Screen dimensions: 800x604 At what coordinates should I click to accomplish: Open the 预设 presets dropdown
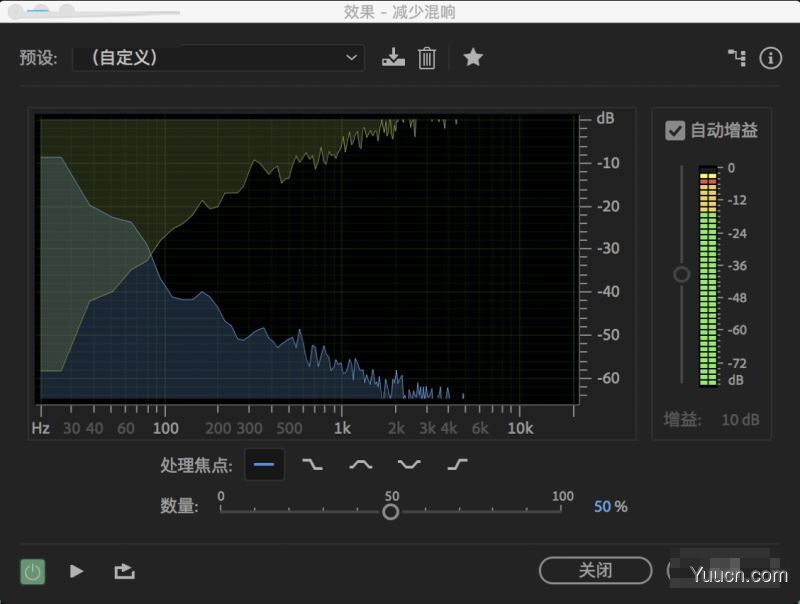(x=218, y=58)
